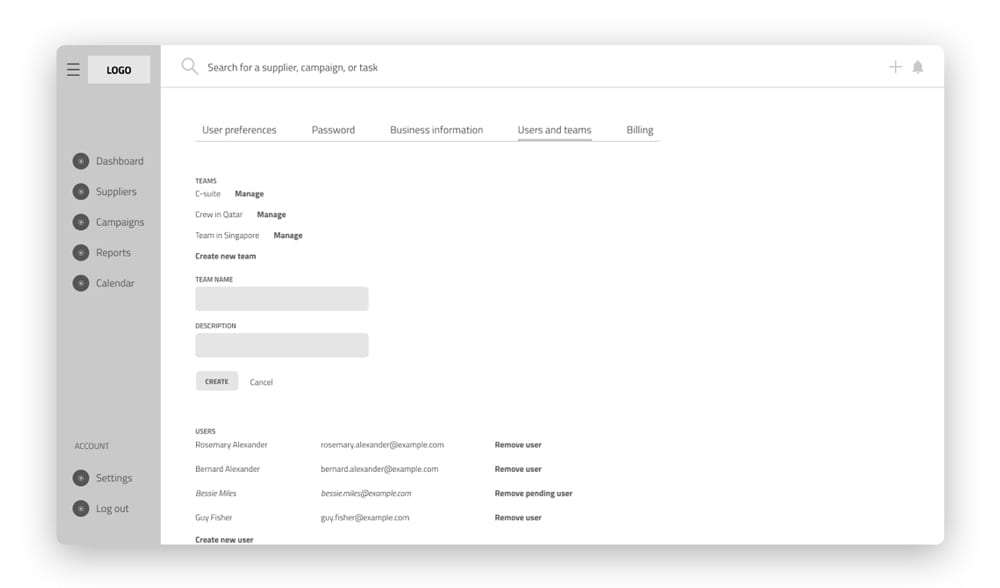Open Calendar from the sidebar

point(115,283)
